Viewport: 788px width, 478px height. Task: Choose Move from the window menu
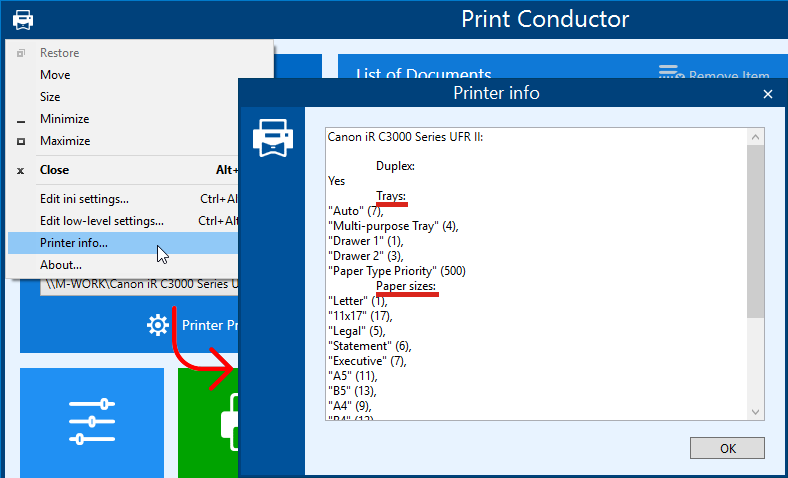point(55,75)
